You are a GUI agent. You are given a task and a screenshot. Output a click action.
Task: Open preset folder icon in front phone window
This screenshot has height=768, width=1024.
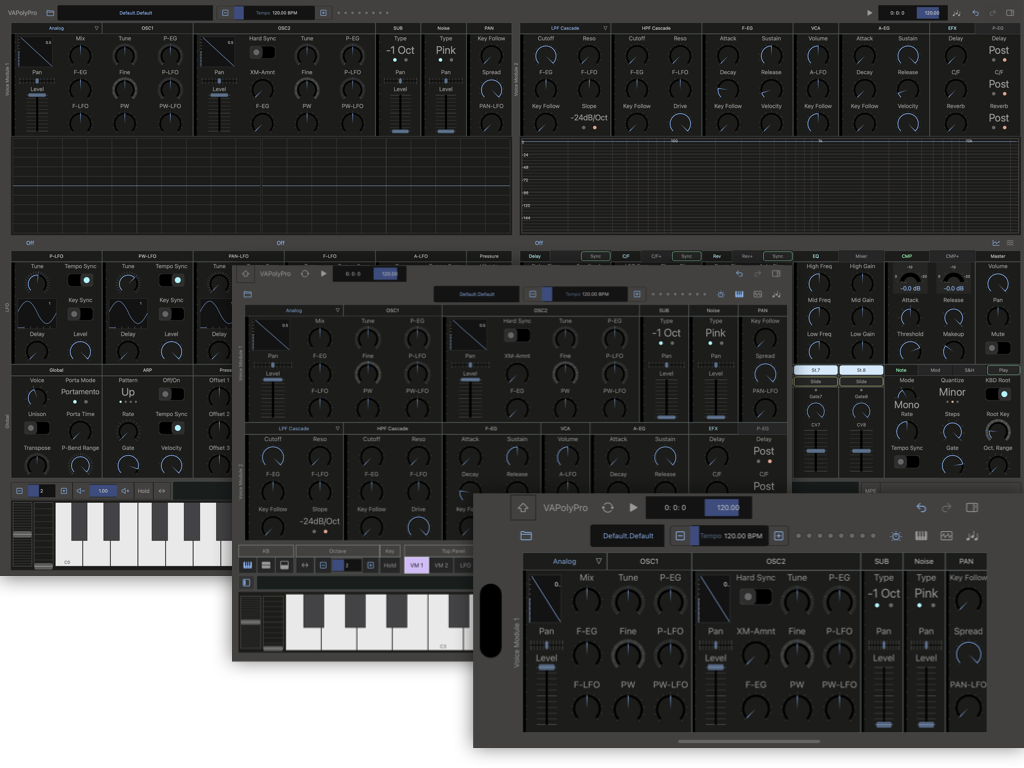[x=526, y=536]
